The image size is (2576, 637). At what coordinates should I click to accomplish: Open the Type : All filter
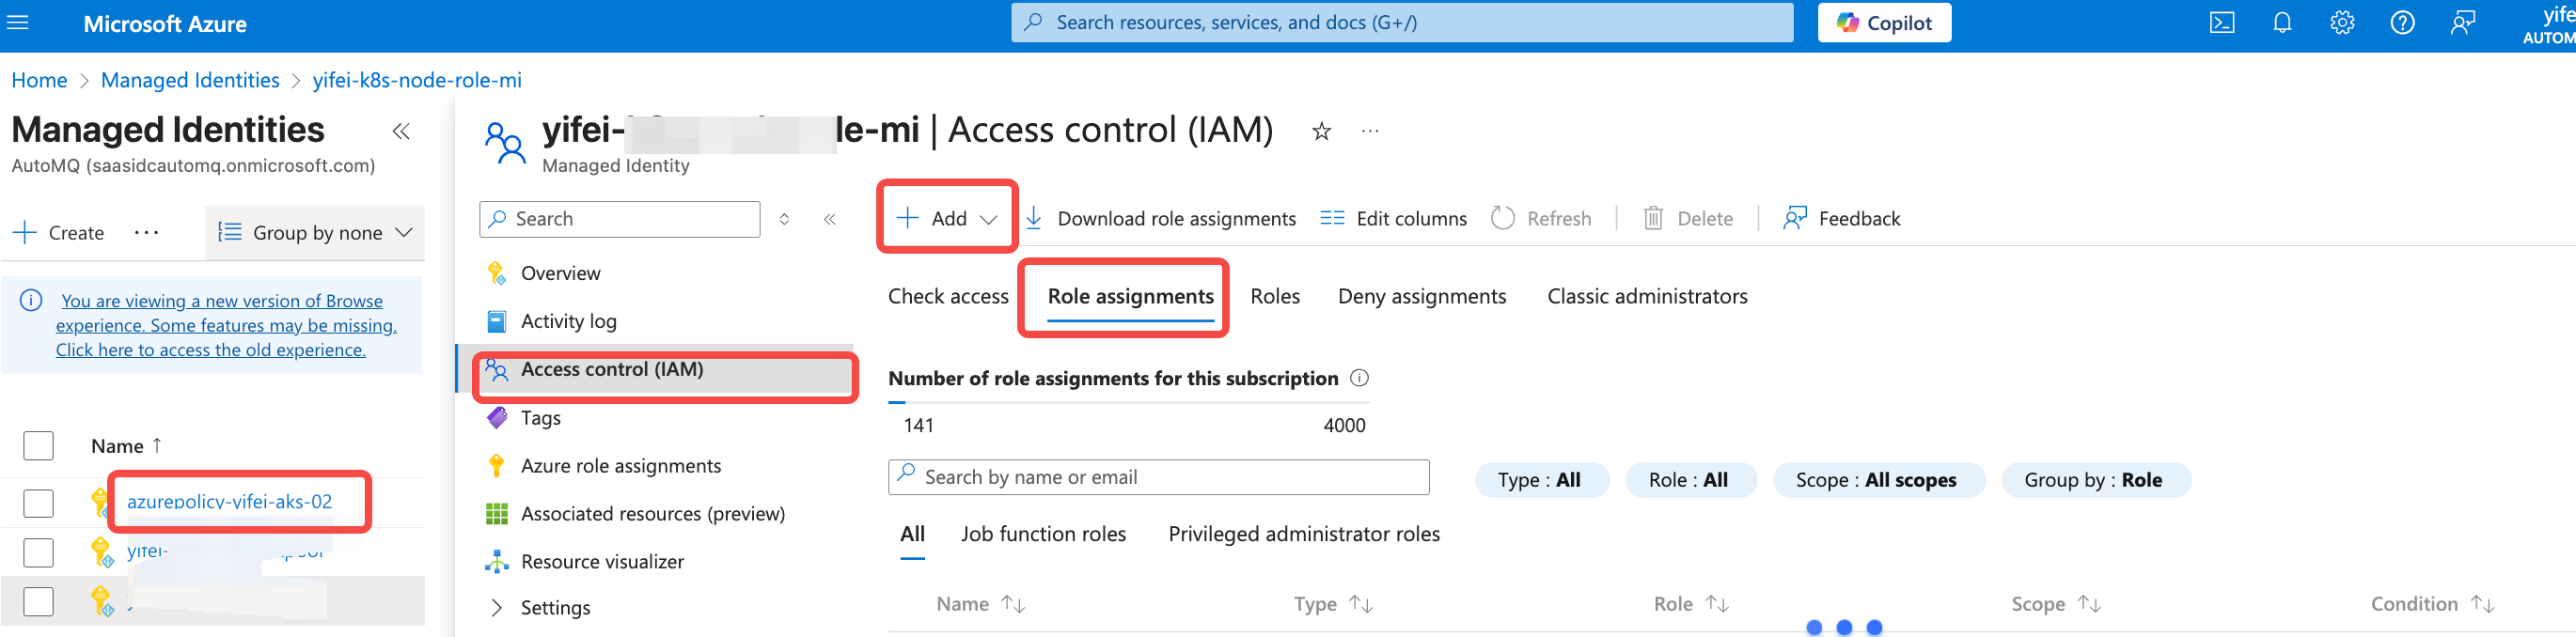[x=1541, y=480]
